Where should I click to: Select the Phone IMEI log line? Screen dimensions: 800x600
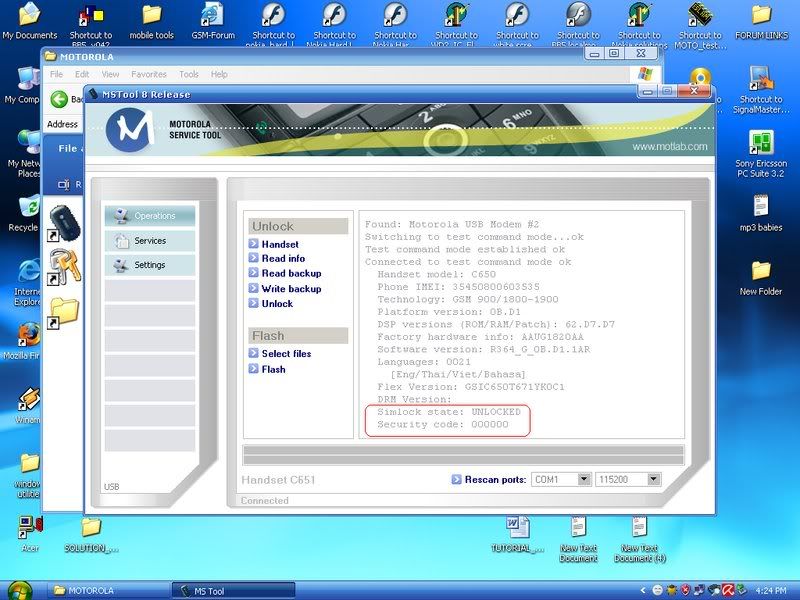click(x=458, y=287)
